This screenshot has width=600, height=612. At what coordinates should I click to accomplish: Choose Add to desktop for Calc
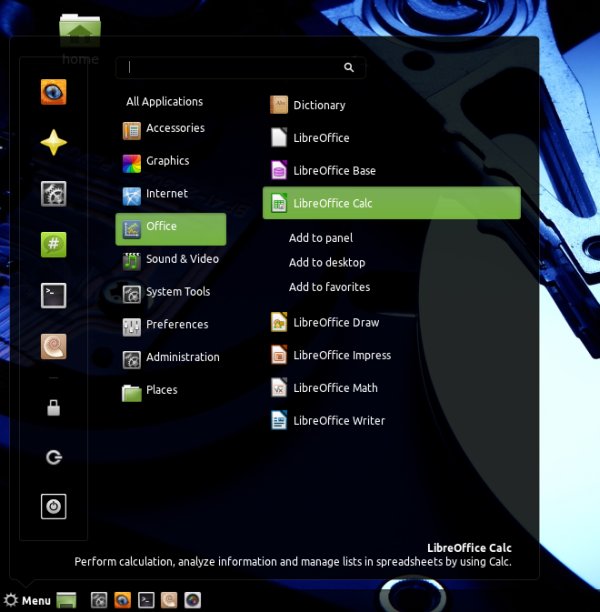coord(327,262)
